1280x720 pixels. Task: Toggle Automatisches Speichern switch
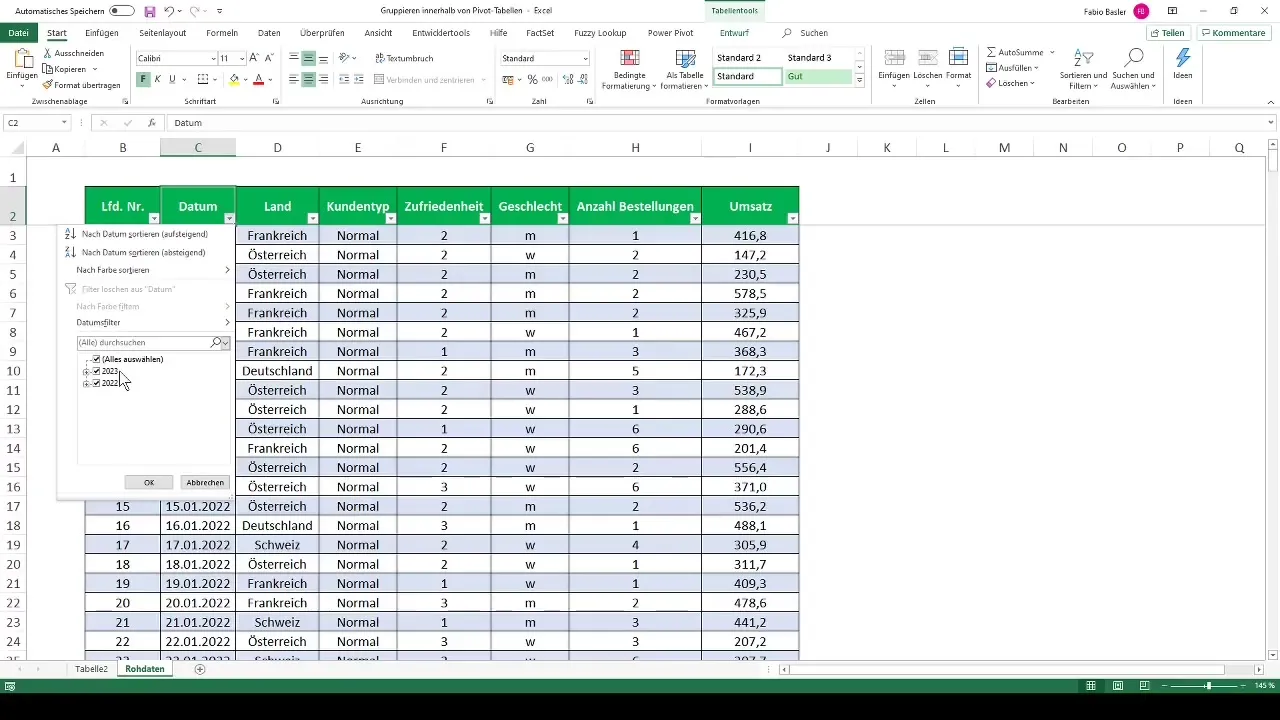(x=122, y=10)
